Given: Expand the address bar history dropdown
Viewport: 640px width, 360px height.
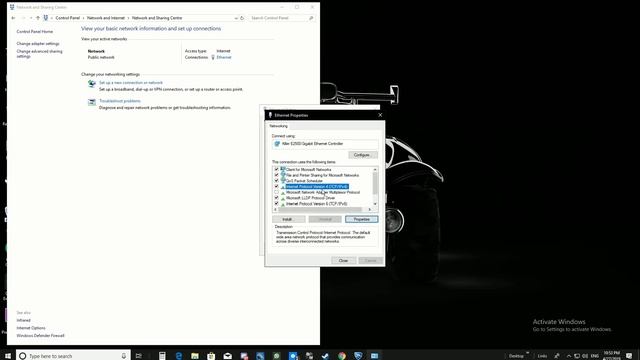Looking at the screenshot, I should 236,18.
